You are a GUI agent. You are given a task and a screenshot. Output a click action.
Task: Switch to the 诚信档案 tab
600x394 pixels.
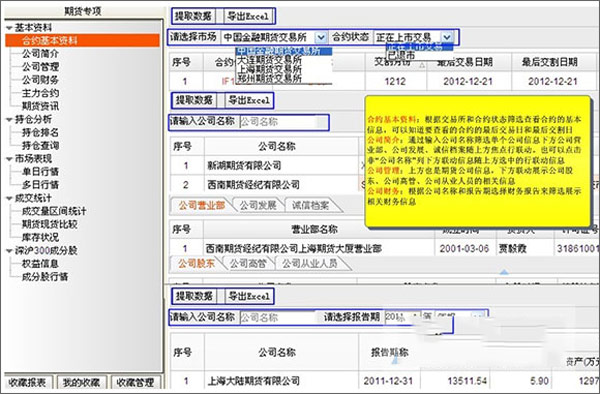point(310,205)
